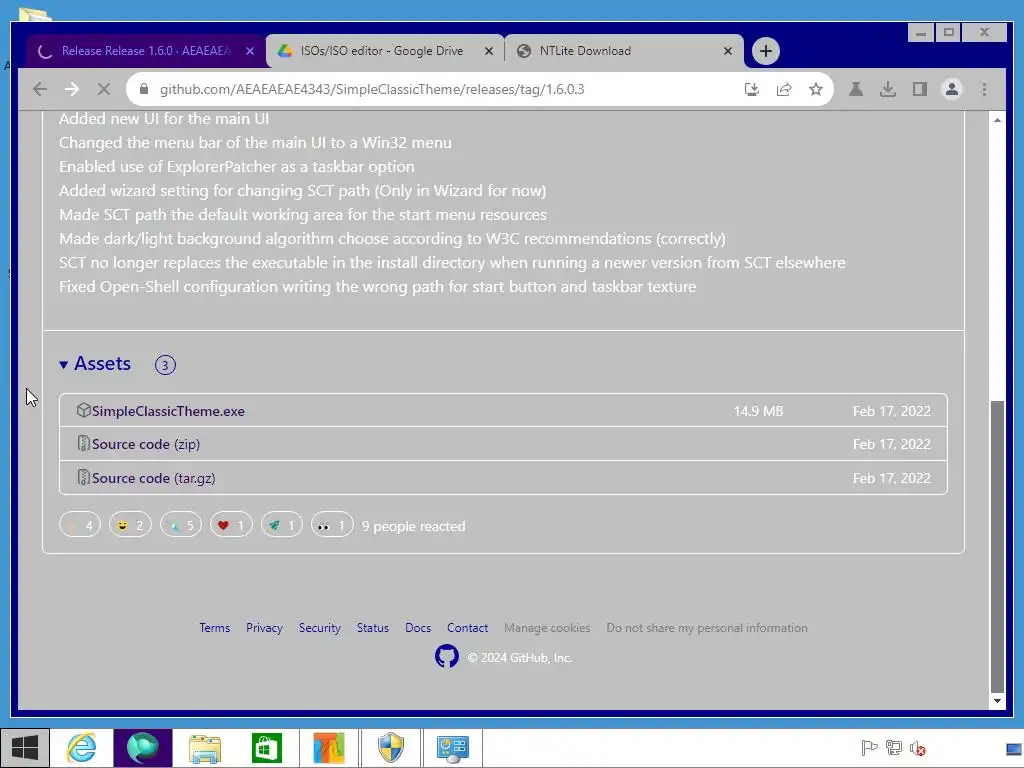The width and height of the screenshot is (1024, 768).
Task: Open the profile avatar icon
Action: click(952, 89)
